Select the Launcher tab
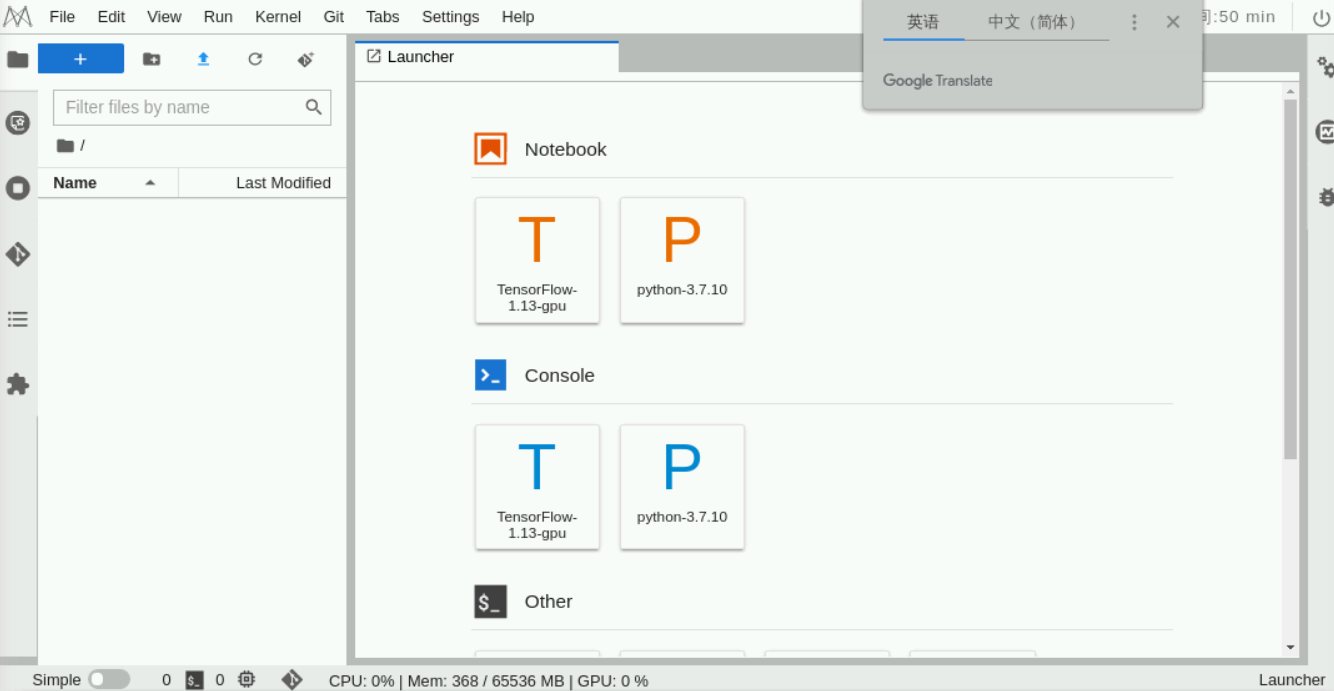This screenshot has width=1334, height=691. [x=487, y=57]
